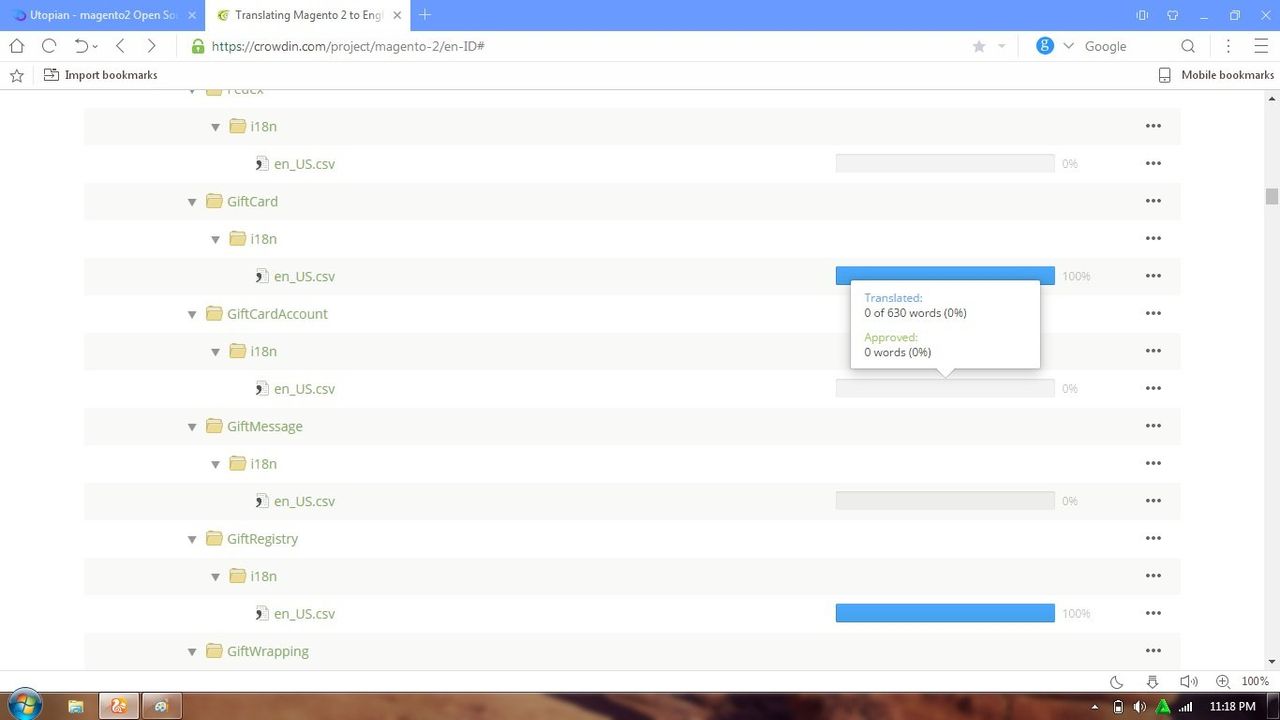The image size is (1280, 720).
Task: Close the Translating Magento 2 tab
Action: click(x=395, y=15)
